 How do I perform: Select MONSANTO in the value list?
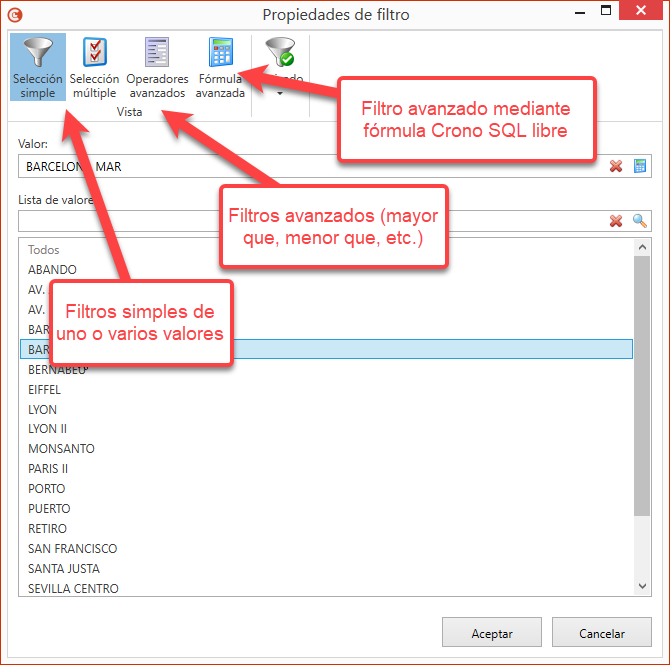(62, 449)
